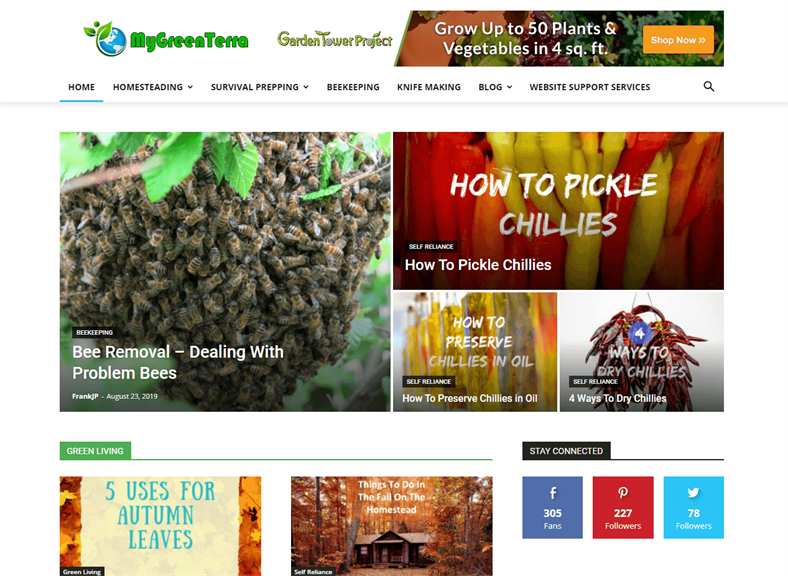Open Things To Do In The Fall thumbnail
Viewport: 788px width, 576px height.
pos(391,526)
